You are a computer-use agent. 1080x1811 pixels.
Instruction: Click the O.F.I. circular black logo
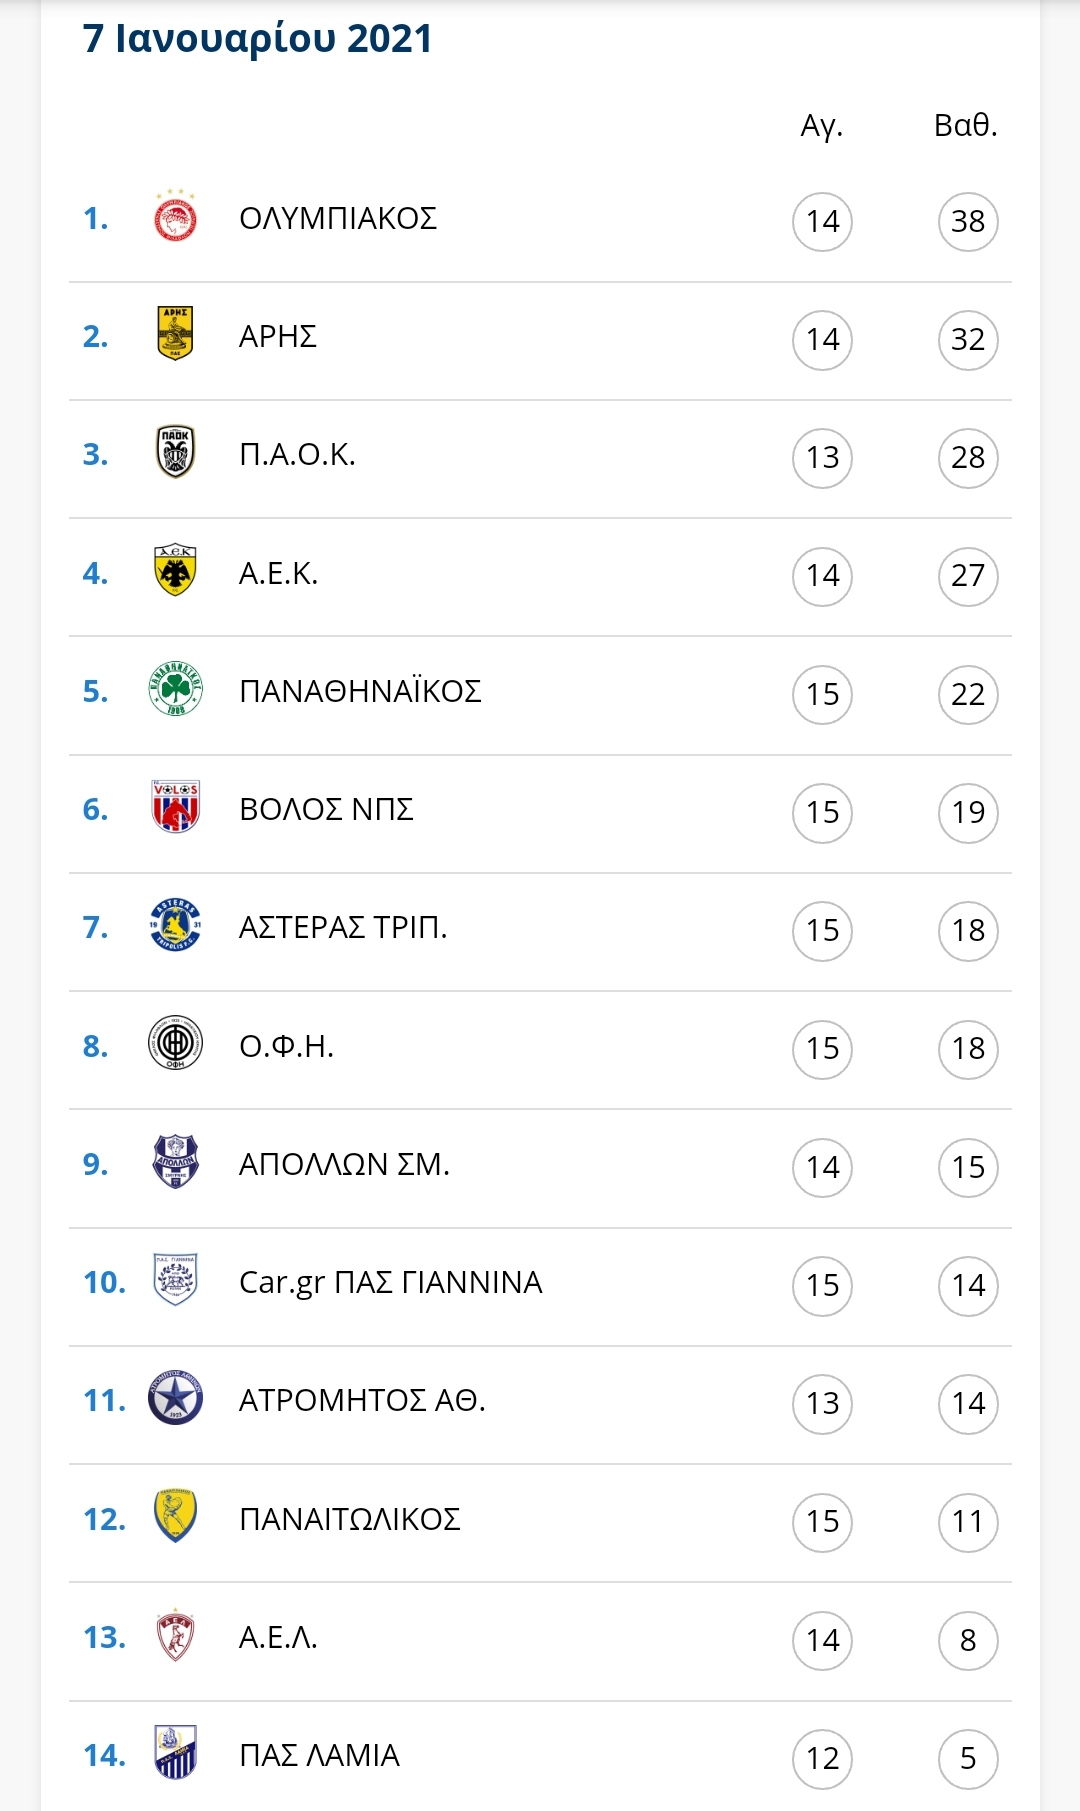175,1044
